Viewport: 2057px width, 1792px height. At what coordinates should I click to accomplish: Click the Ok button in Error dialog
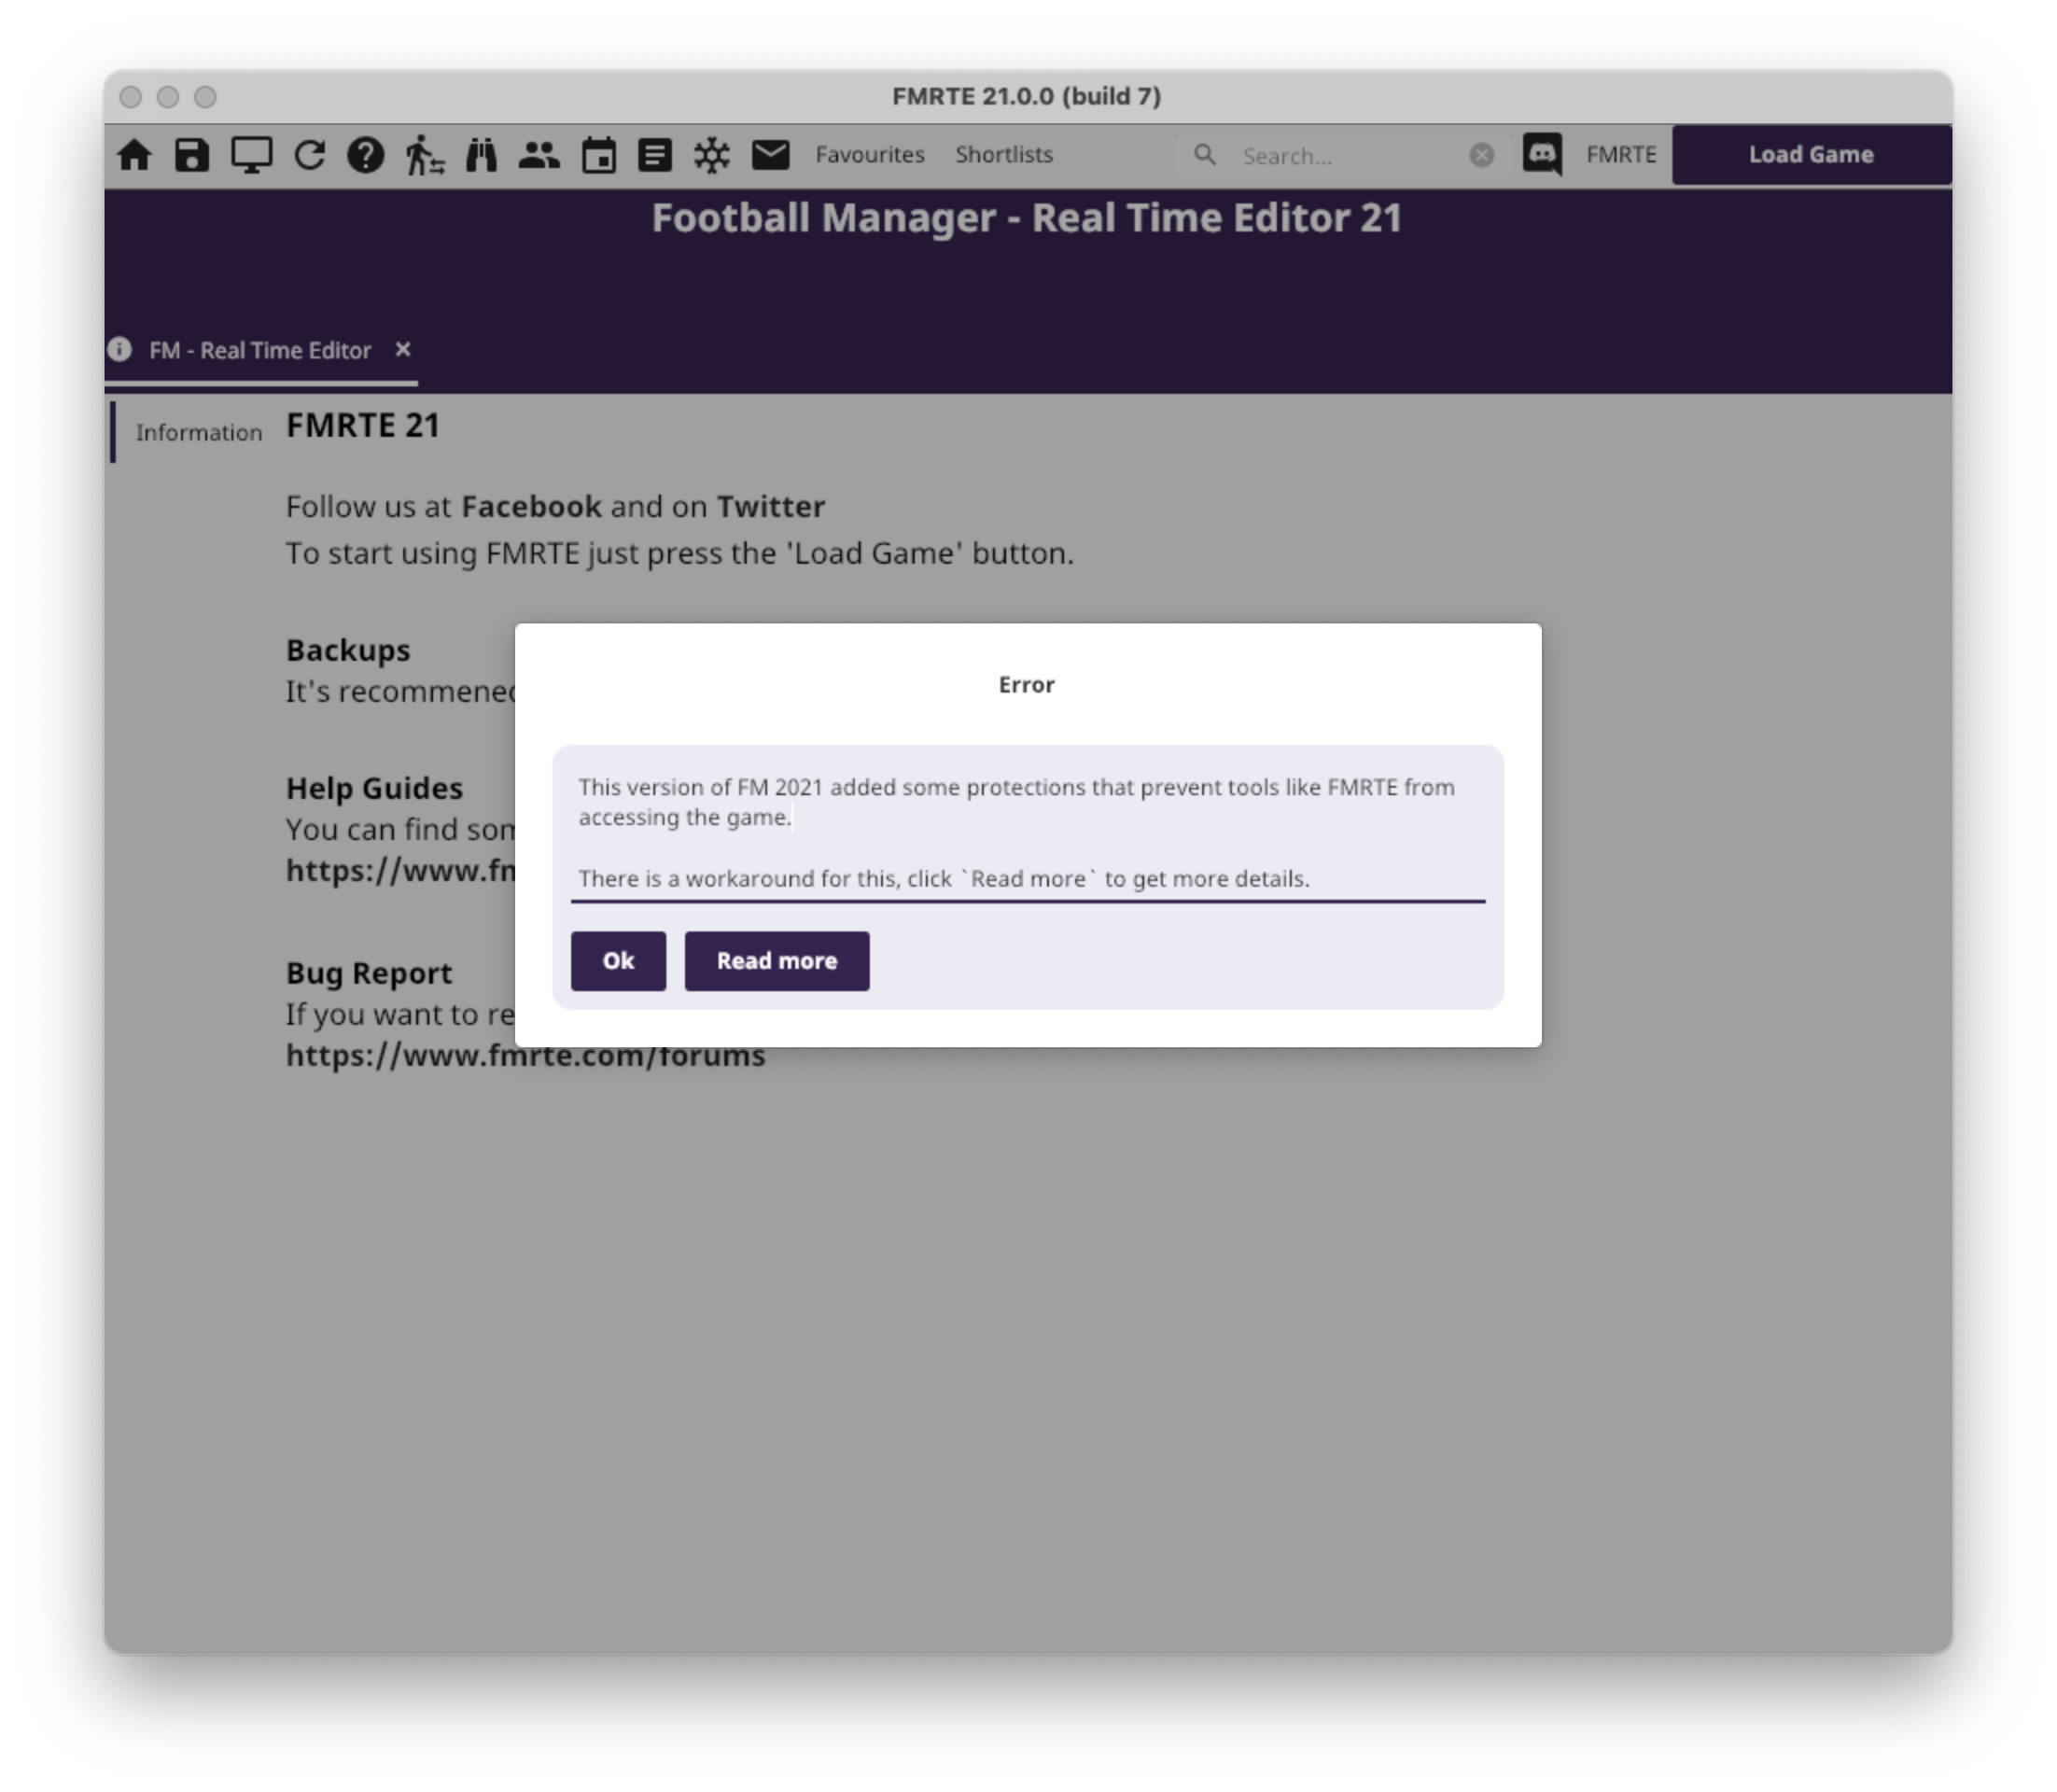tap(618, 961)
